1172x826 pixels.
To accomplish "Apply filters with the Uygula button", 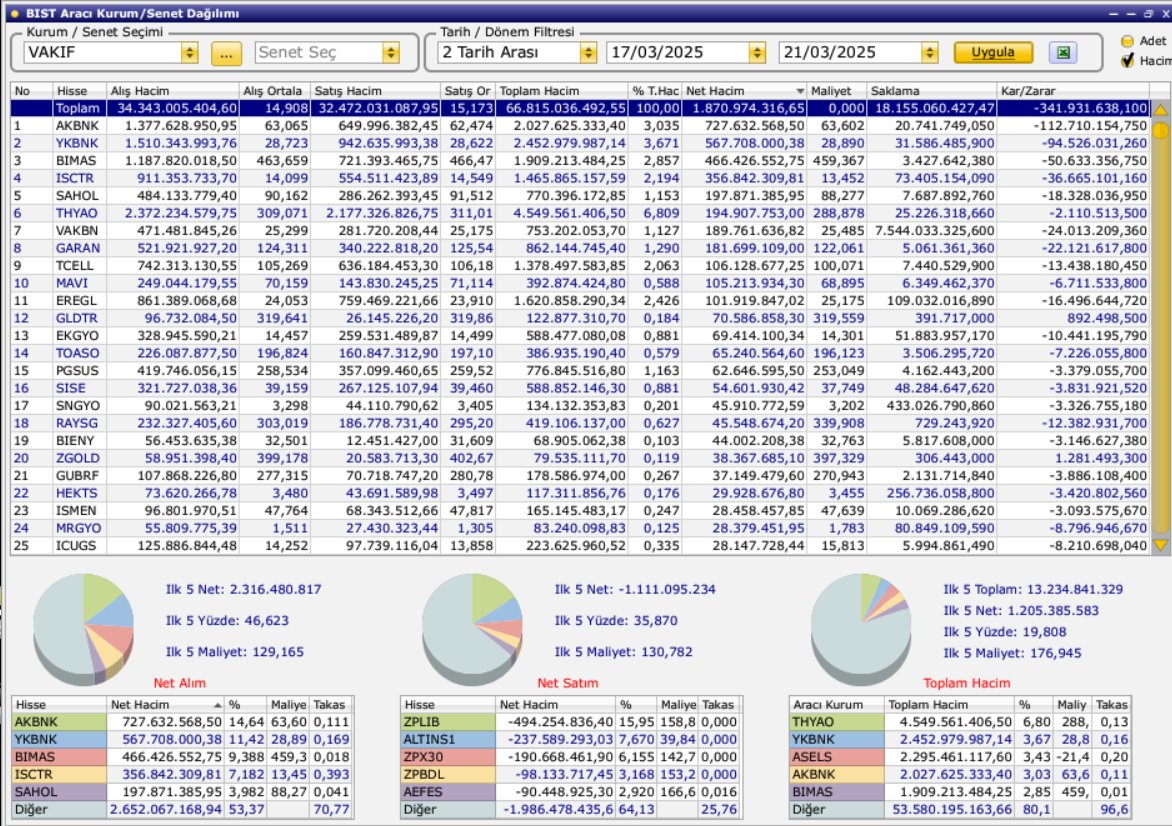I will (x=993, y=52).
